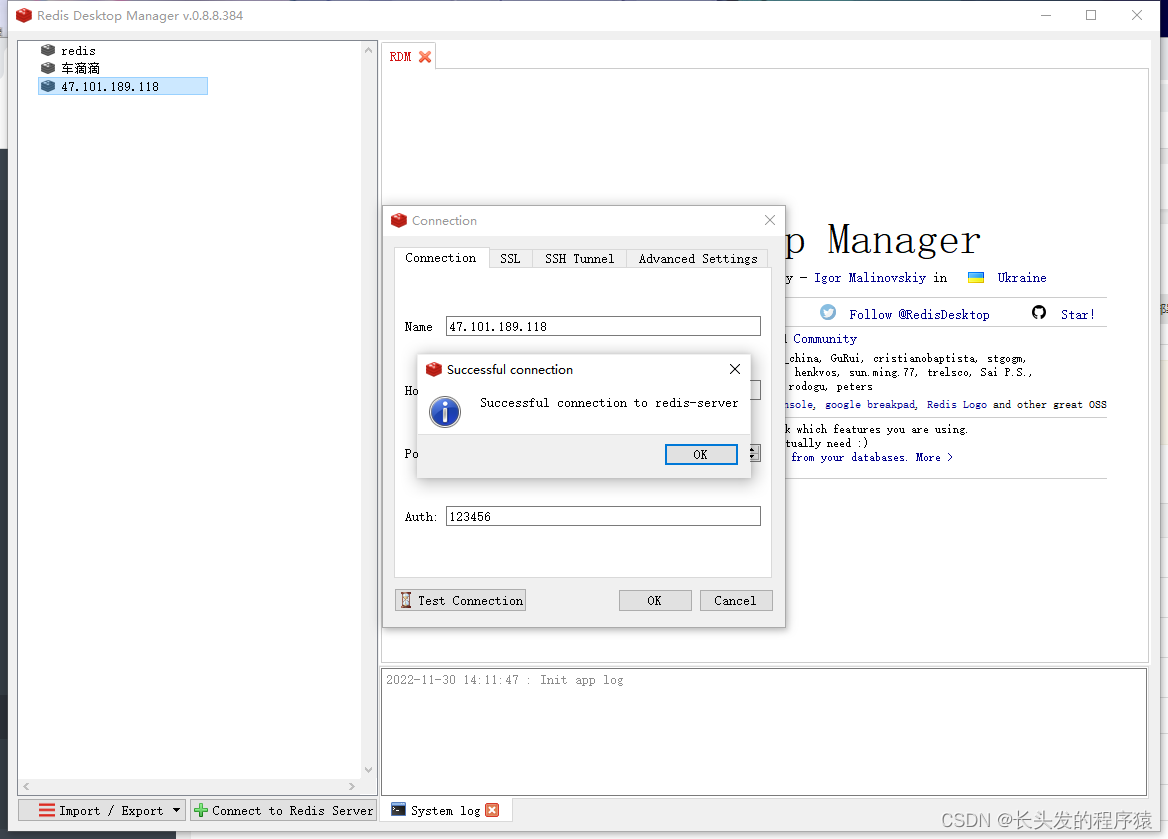Confirm the Successful connection message with OK

pyautogui.click(x=701, y=455)
